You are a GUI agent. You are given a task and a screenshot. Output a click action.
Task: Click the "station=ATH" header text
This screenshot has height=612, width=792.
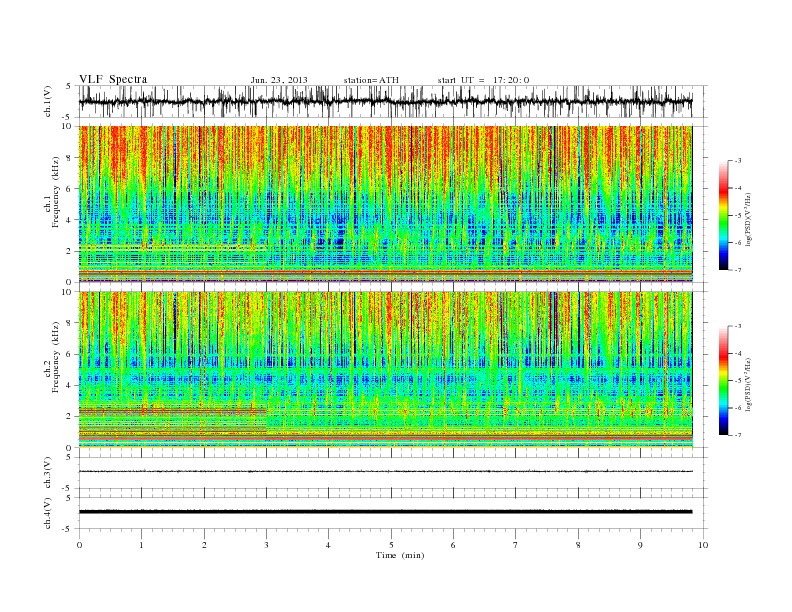tap(371, 80)
